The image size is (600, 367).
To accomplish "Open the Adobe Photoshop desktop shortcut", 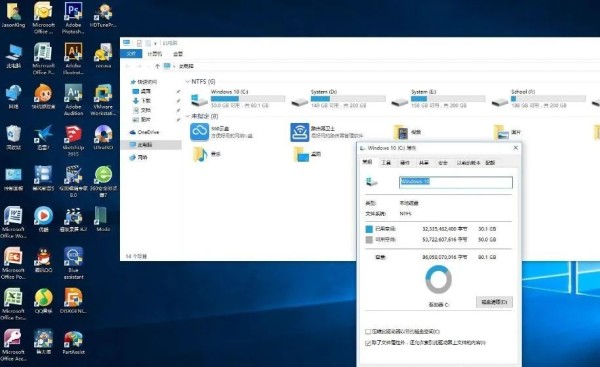I will tap(73, 18).
